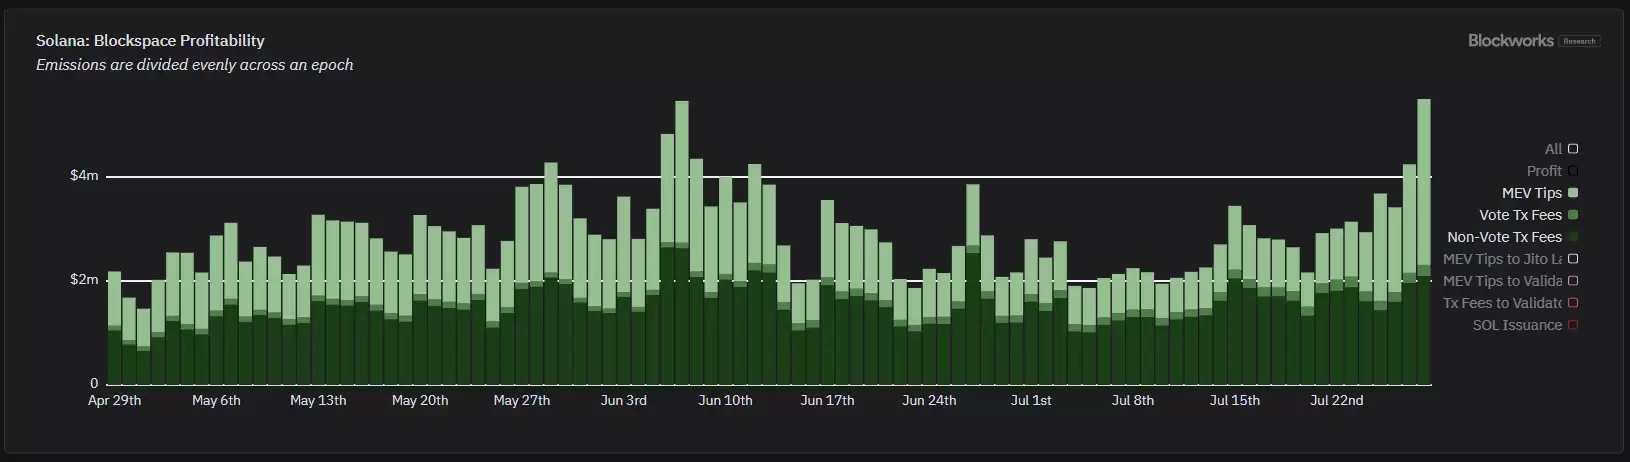Click the $2m y-axis label
This screenshot has height=462, width=1630.
coord(84,280)
